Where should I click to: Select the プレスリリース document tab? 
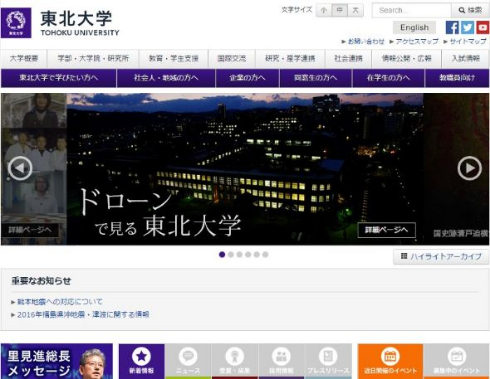click(328, 361)
